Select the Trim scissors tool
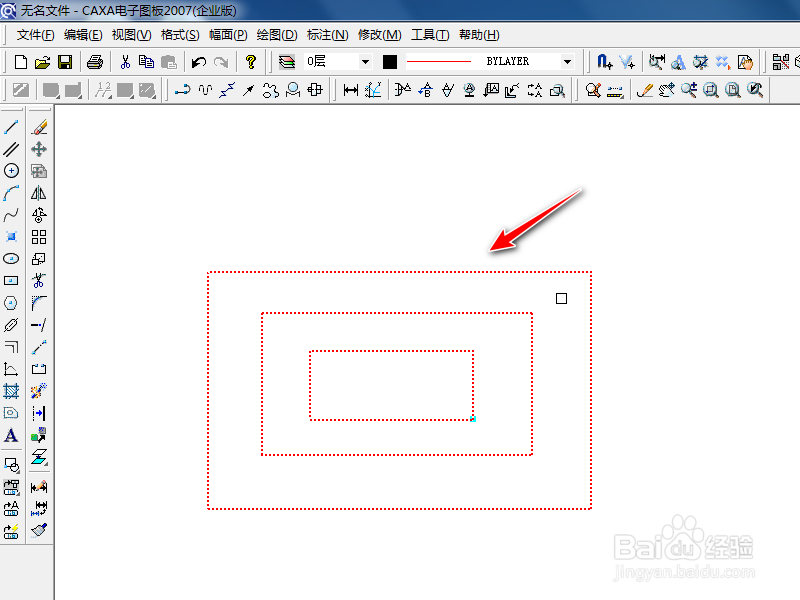The height and width of the screenshot is (600, 800). pyautogui.click(x=39, y=281)
